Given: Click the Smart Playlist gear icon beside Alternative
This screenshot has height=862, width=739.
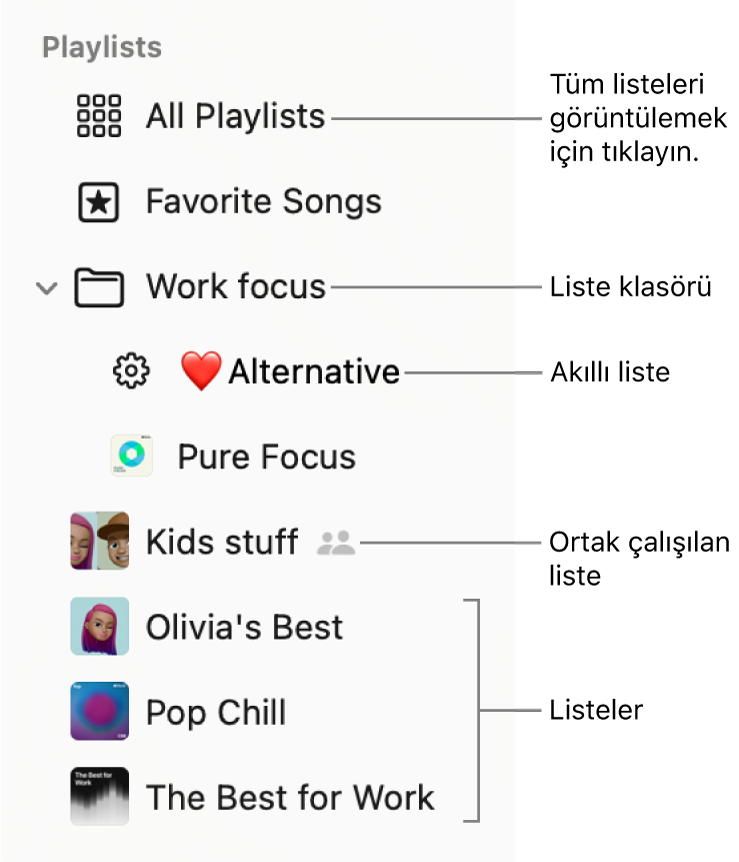Looking at the screenshot, I should pos(131,370).
